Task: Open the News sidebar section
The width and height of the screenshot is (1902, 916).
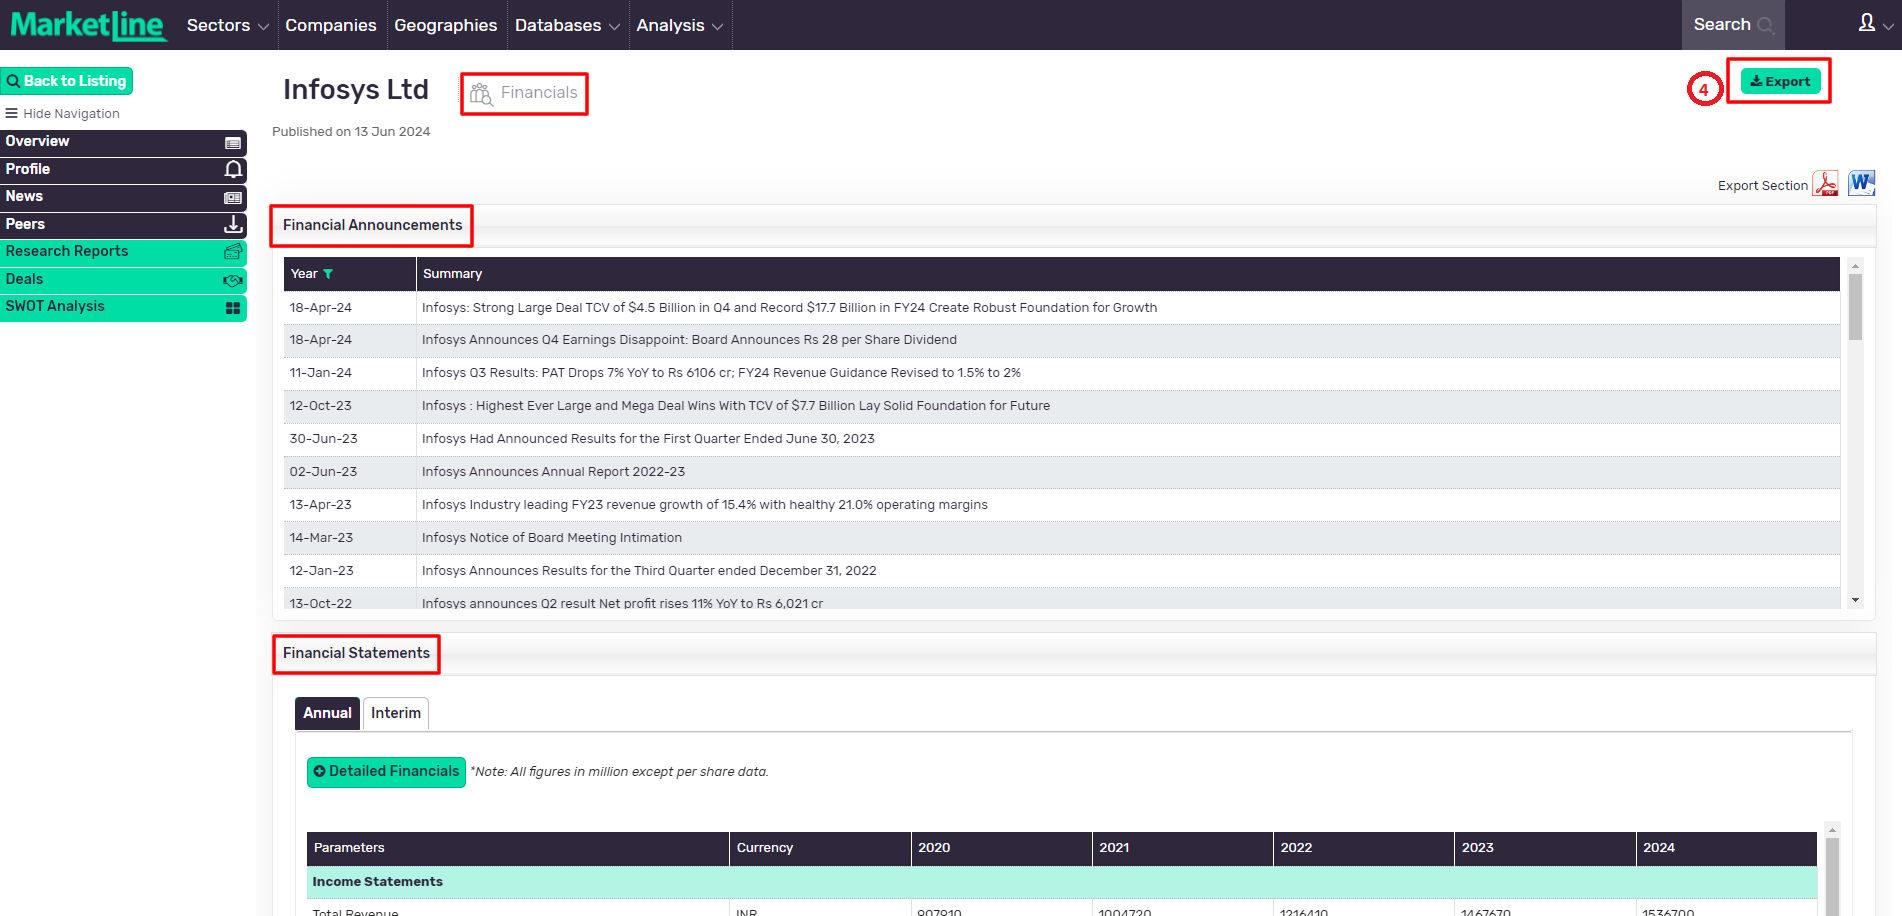Action: pyautogui.click(x=123, y=197)
